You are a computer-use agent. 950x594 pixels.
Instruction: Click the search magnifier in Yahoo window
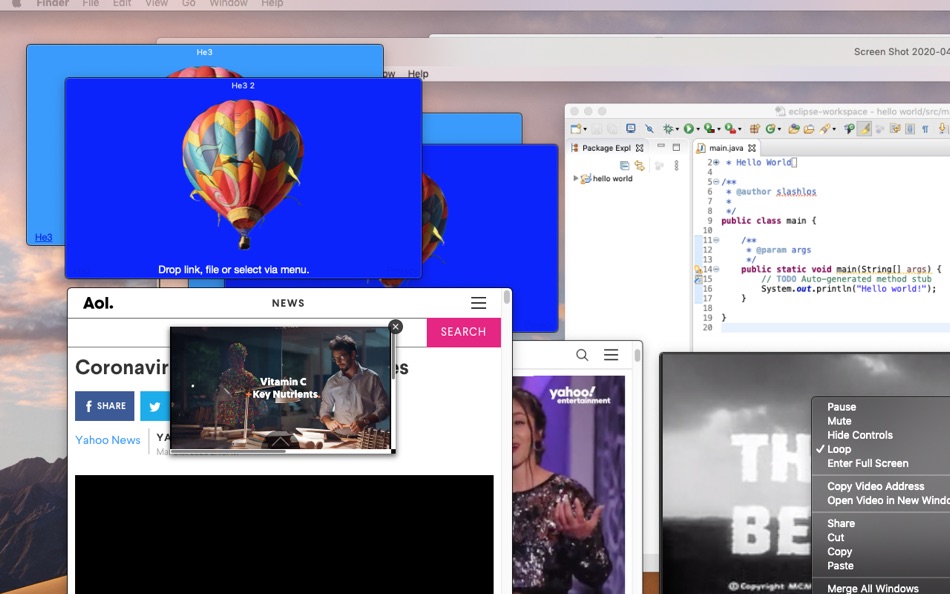(582, 355)
